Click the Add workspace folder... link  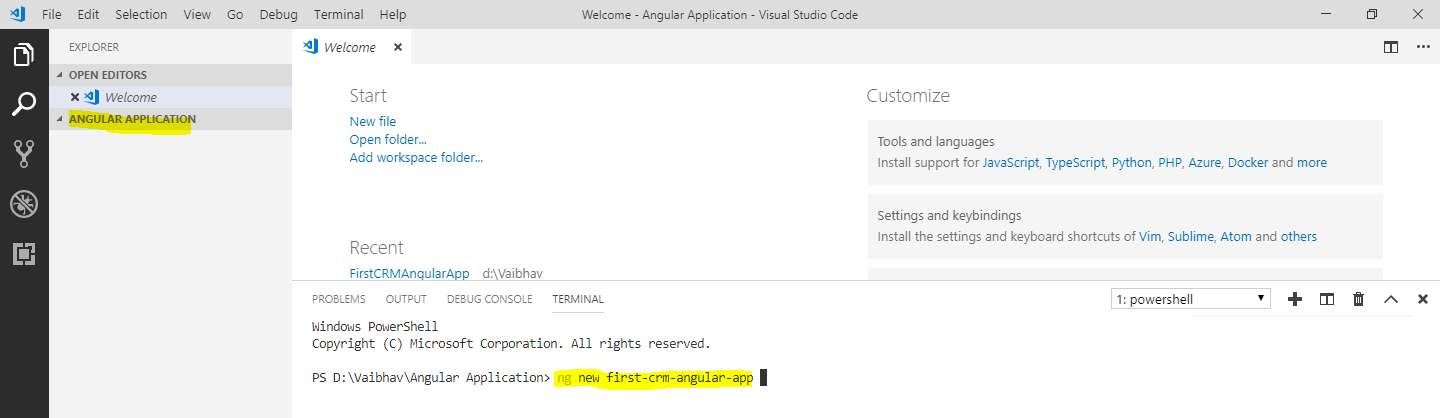(416, 157)
